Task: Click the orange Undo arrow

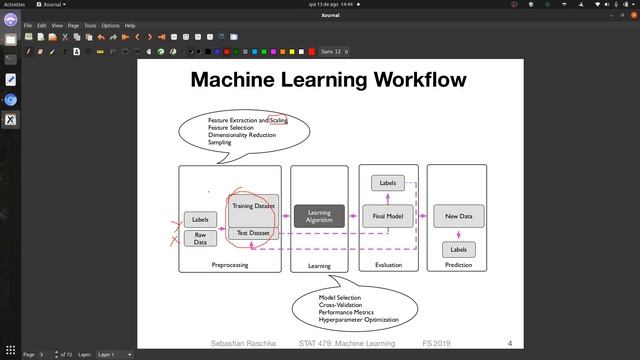Action: [101, 37]
